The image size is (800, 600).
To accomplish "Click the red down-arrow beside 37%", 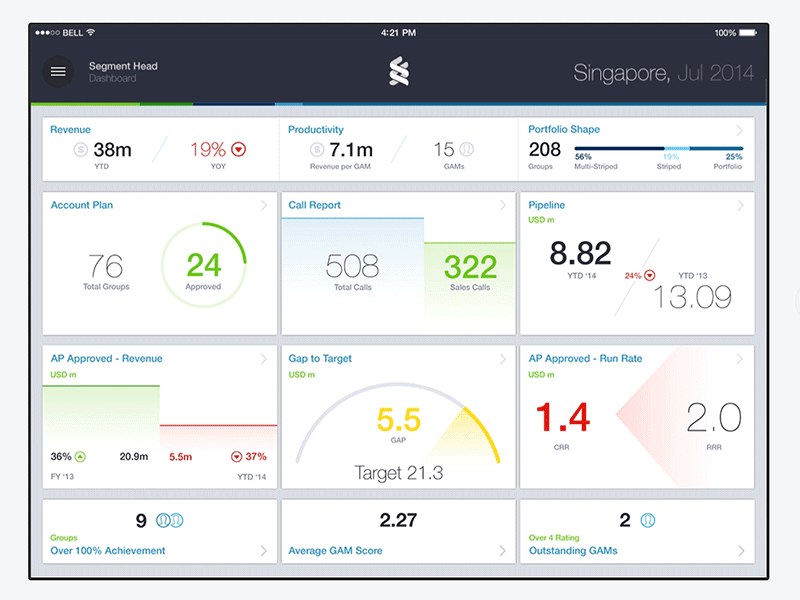I will [237, 457].
